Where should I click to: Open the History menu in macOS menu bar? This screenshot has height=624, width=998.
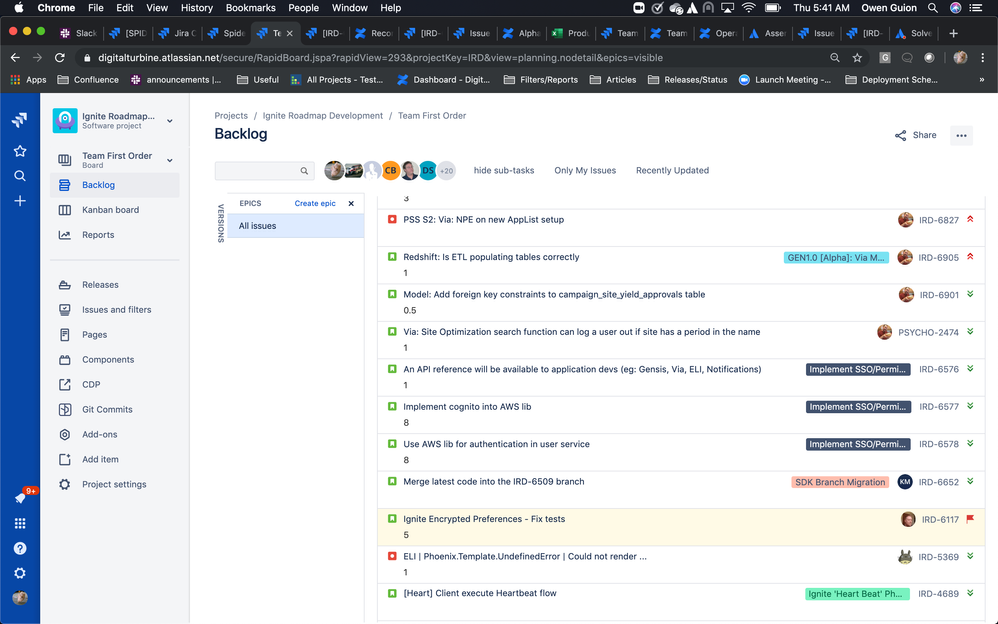(x=197, y=8)
